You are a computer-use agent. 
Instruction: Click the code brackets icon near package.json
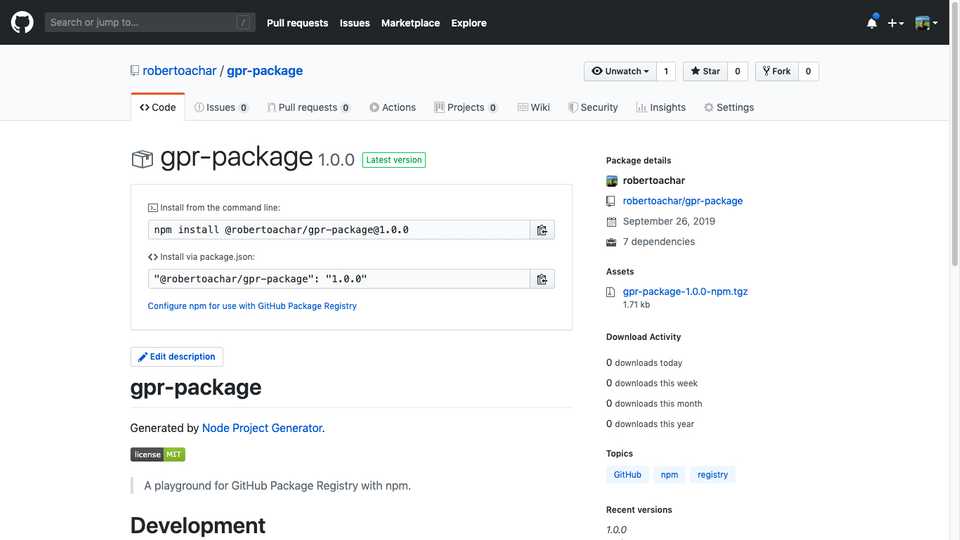pyautogui.click(x=152, y=257)
